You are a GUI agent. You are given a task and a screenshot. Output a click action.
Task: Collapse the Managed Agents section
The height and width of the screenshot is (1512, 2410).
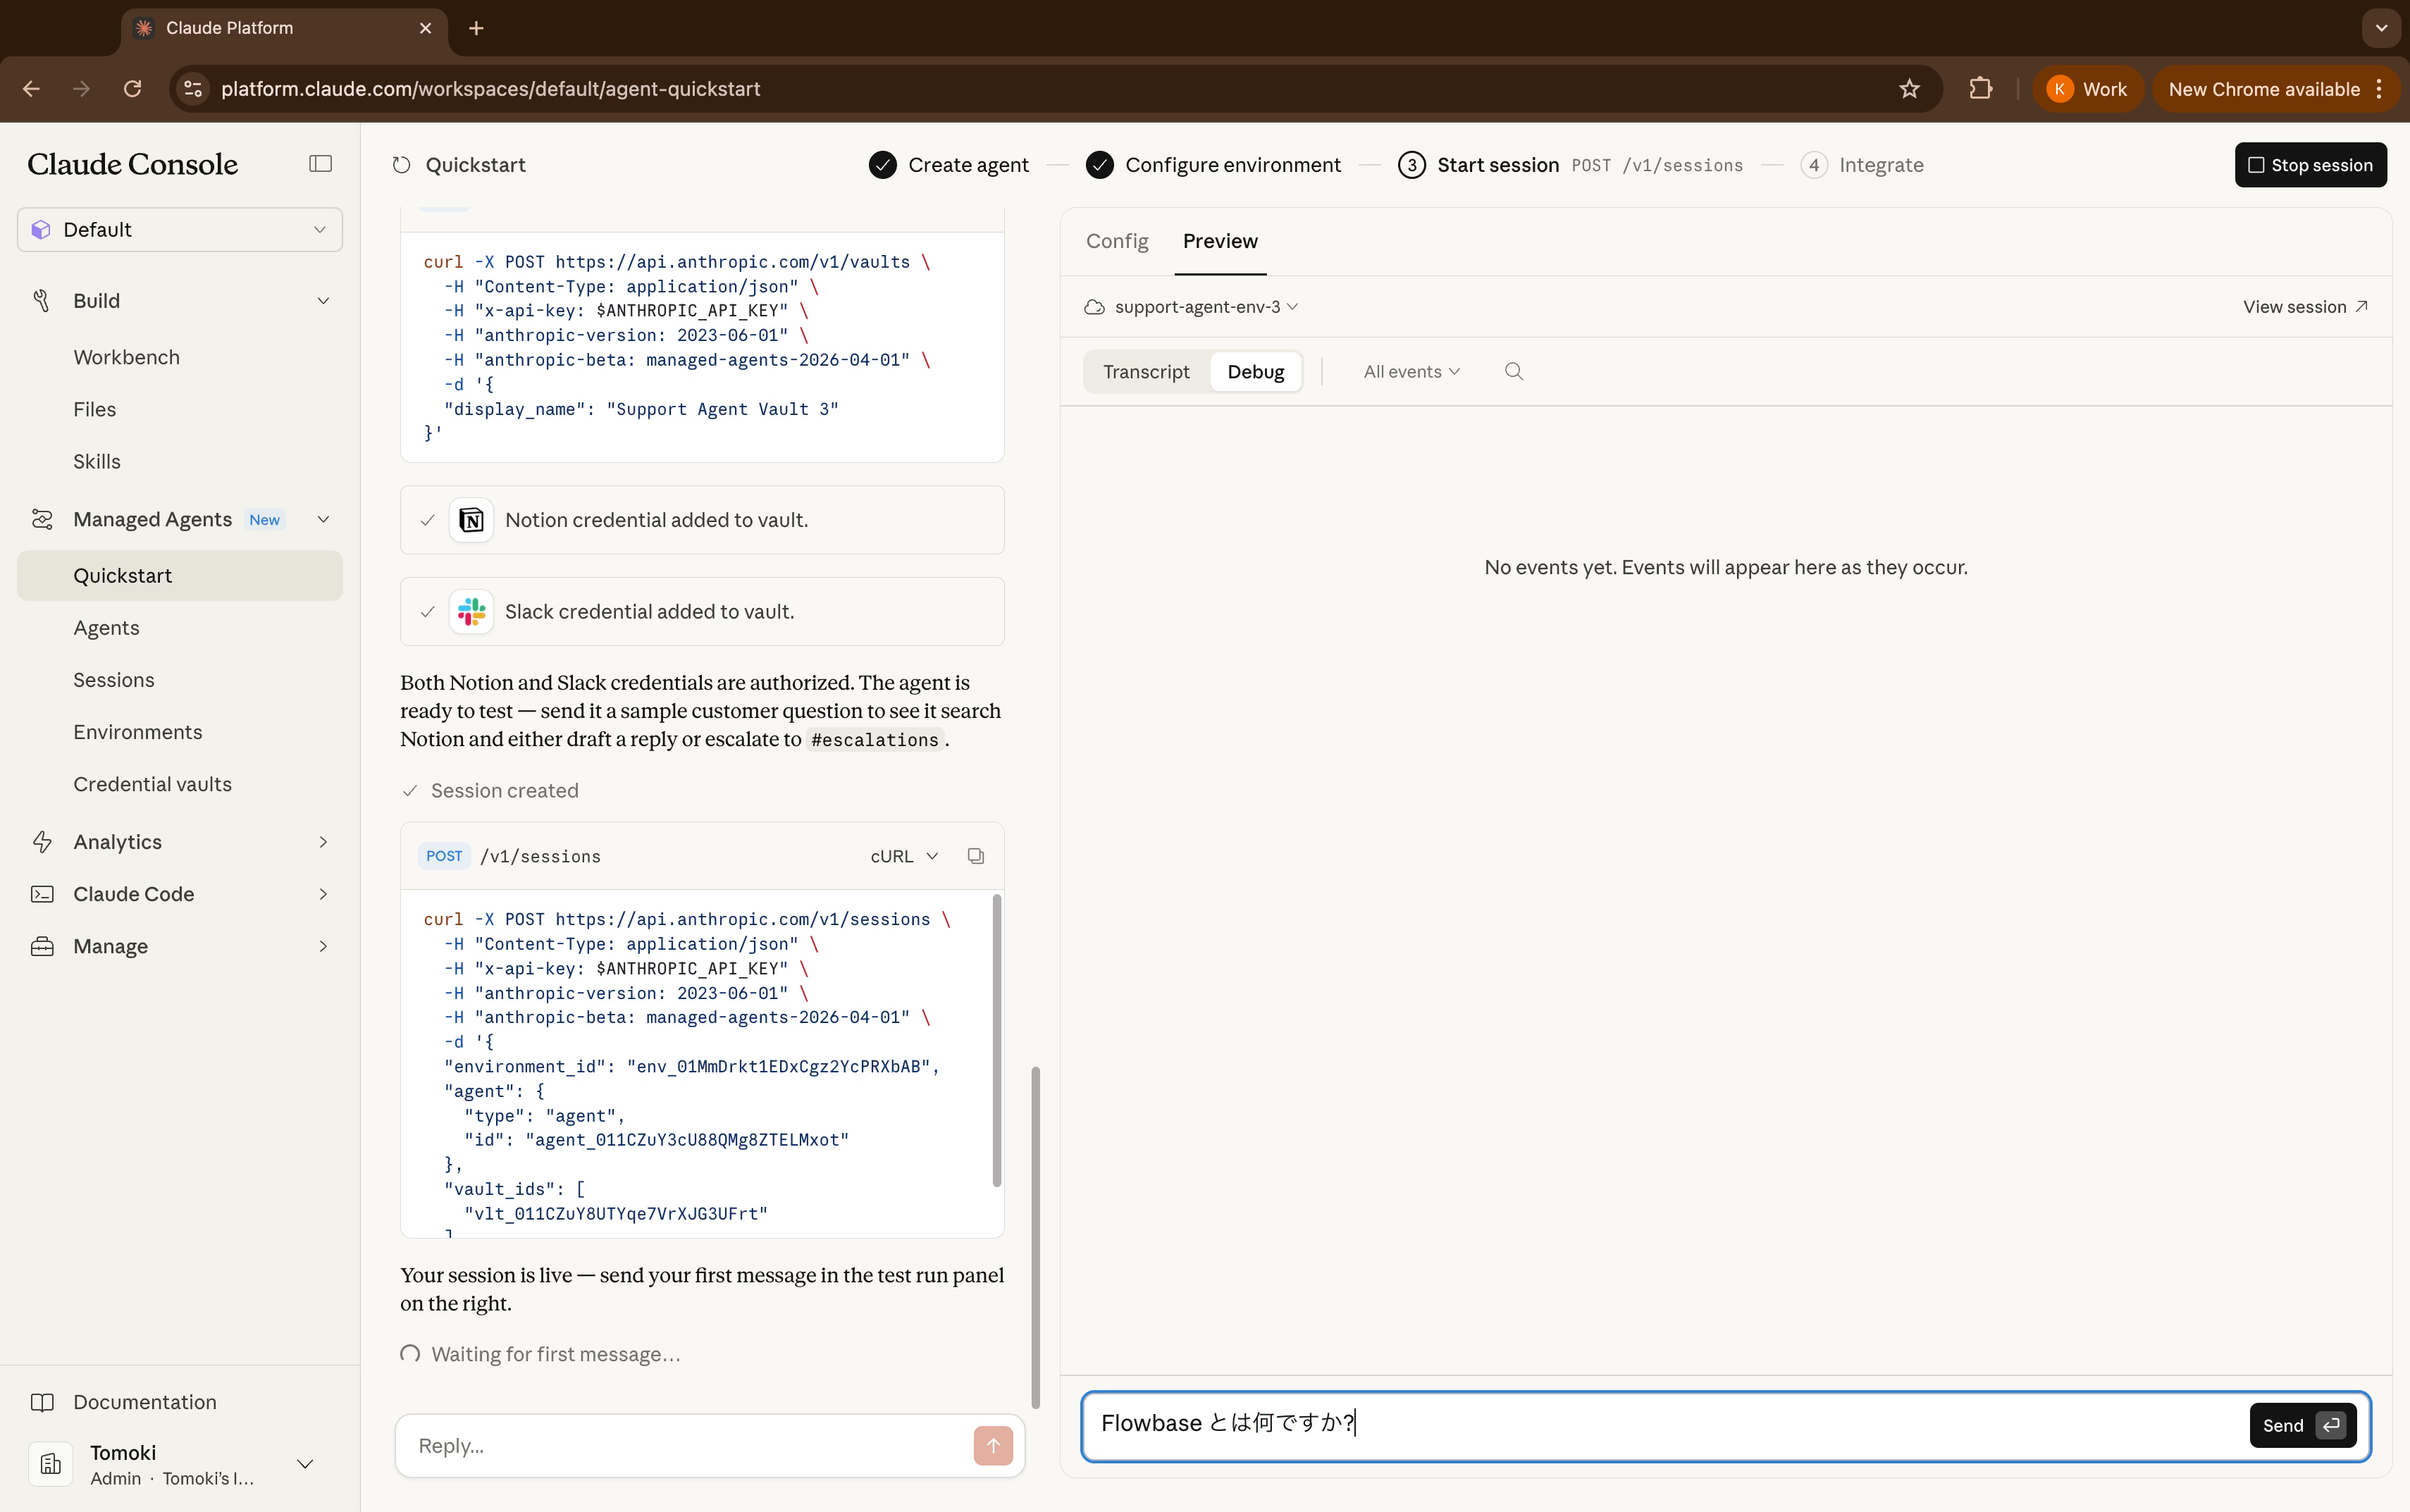pyautogui.click(x=323, y=519)
